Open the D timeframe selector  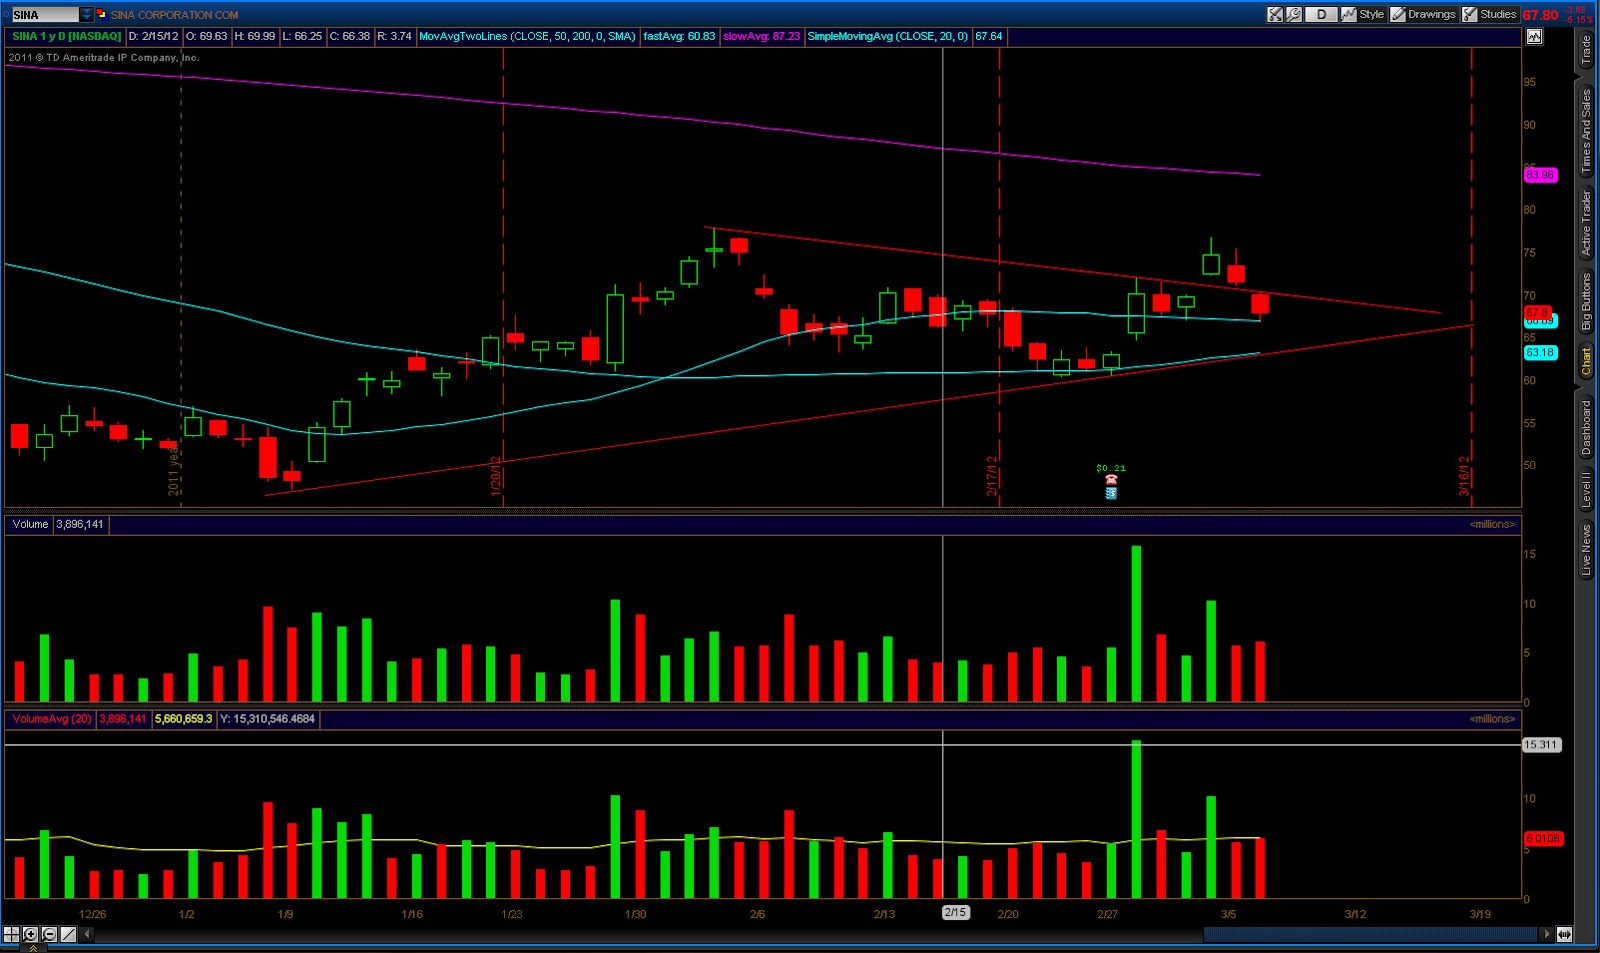click(1321, 14)
